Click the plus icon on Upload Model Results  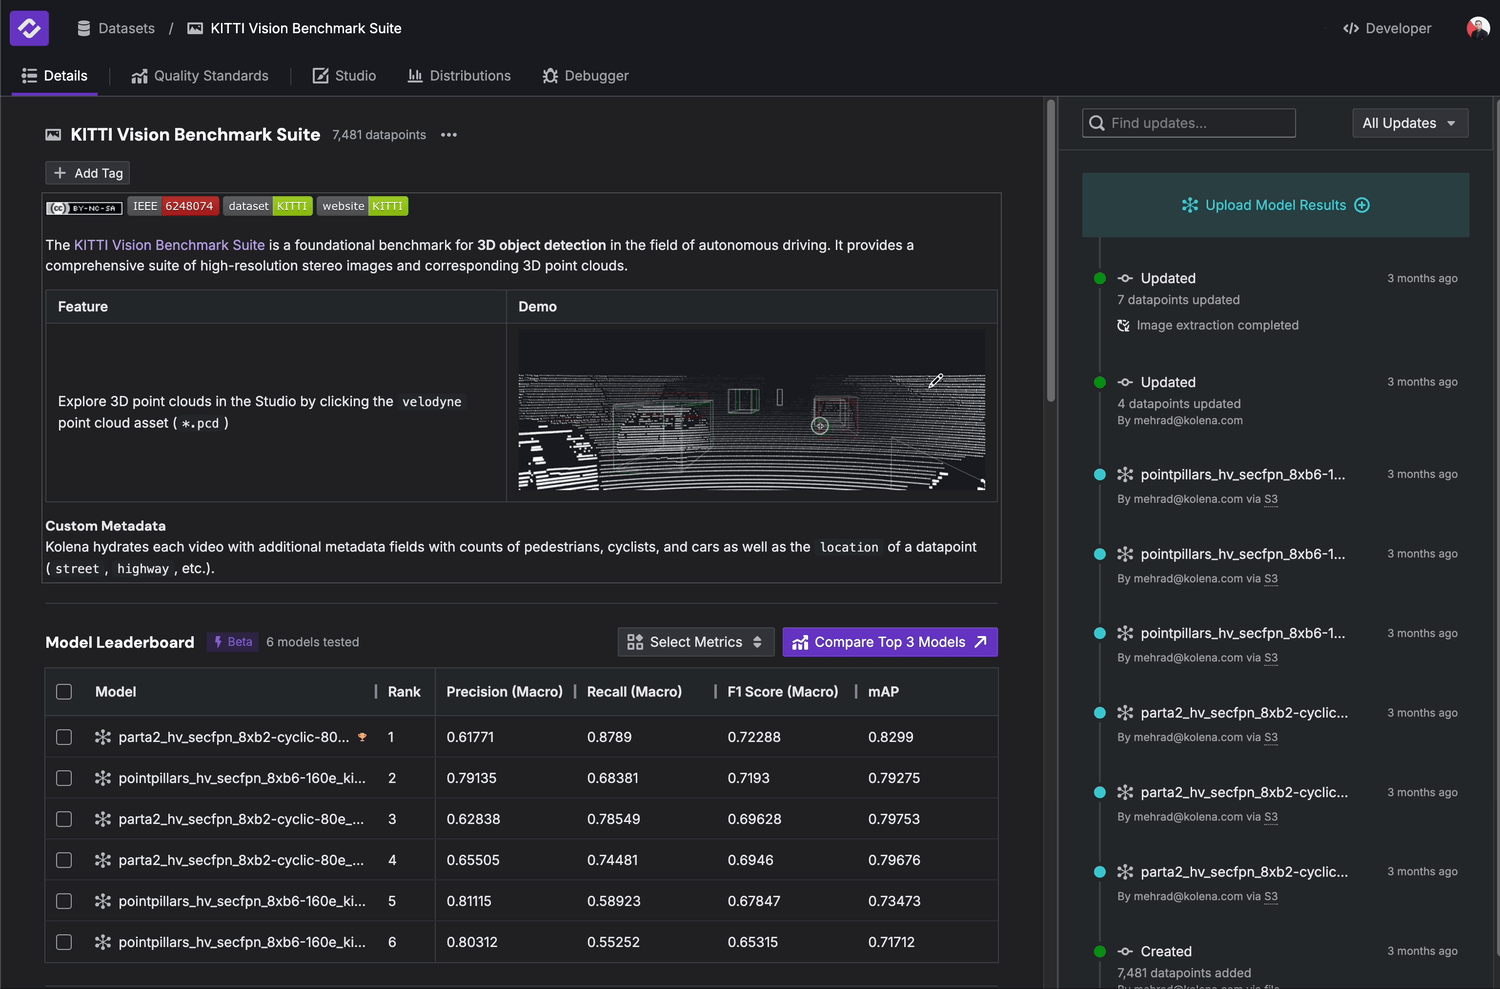[1362, 205]
